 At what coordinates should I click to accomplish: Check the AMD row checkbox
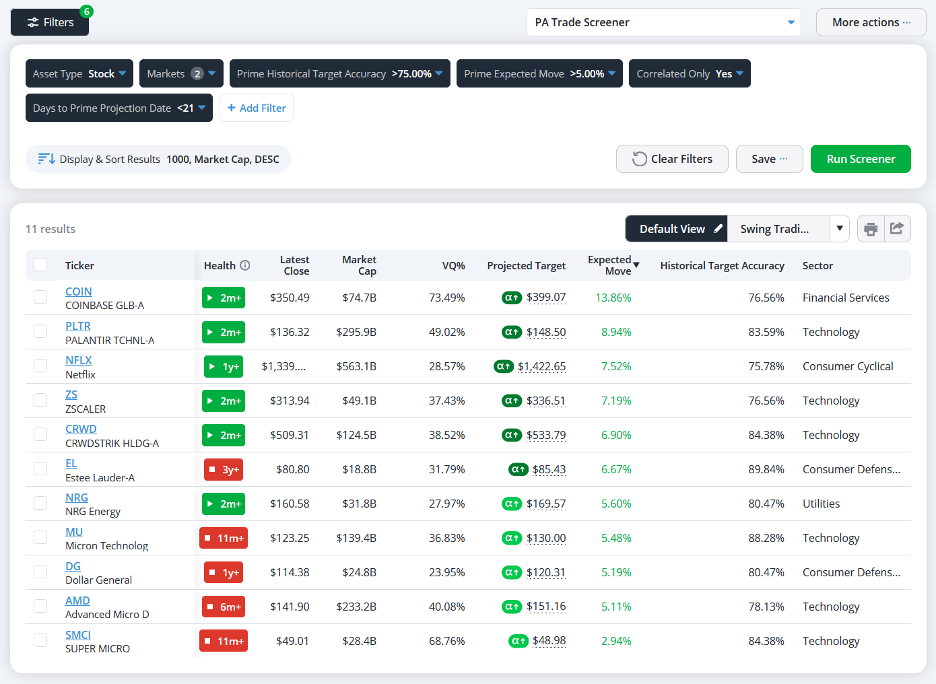point(40,606)
